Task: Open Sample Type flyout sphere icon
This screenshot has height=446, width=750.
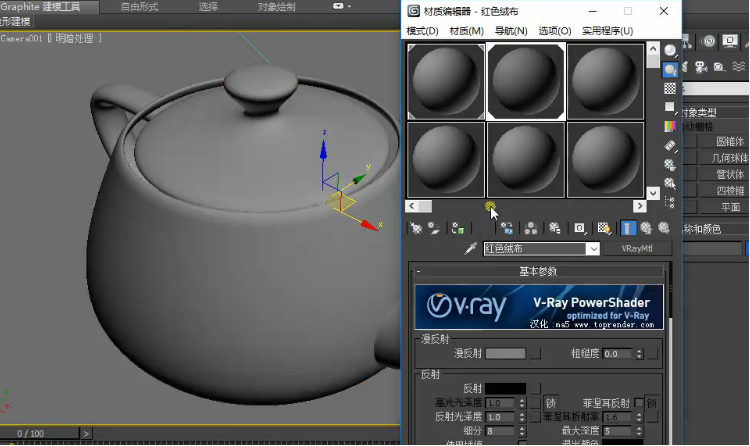Action: click(x=670, y=50)
